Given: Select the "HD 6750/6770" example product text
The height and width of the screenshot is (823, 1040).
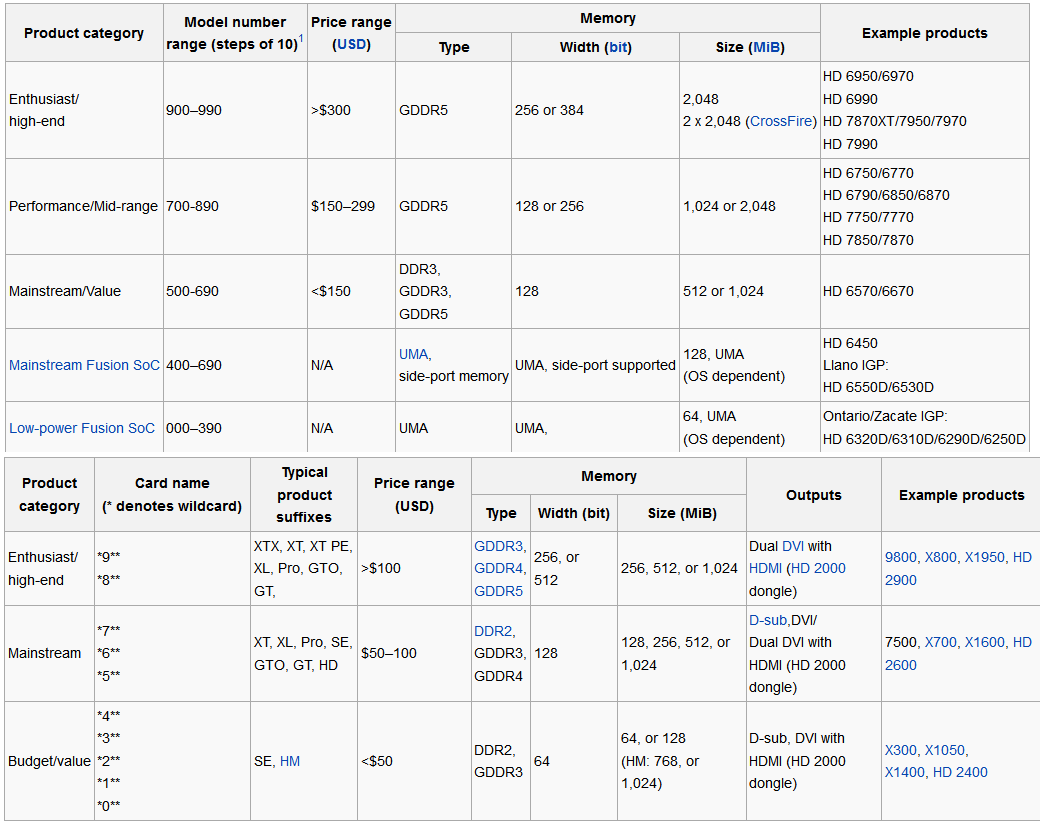Looking at the screenshot, I should pos(868,173).
